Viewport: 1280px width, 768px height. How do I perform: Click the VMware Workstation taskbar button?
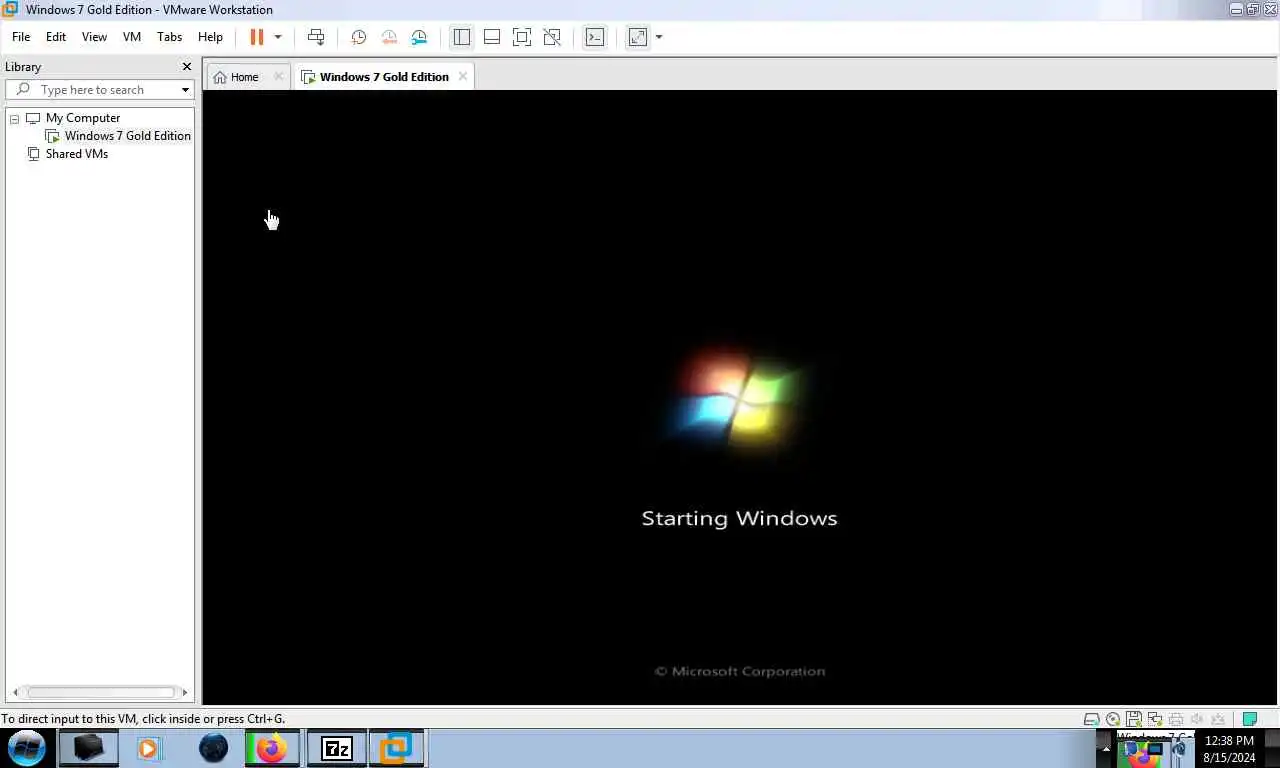tap(397, 748)
